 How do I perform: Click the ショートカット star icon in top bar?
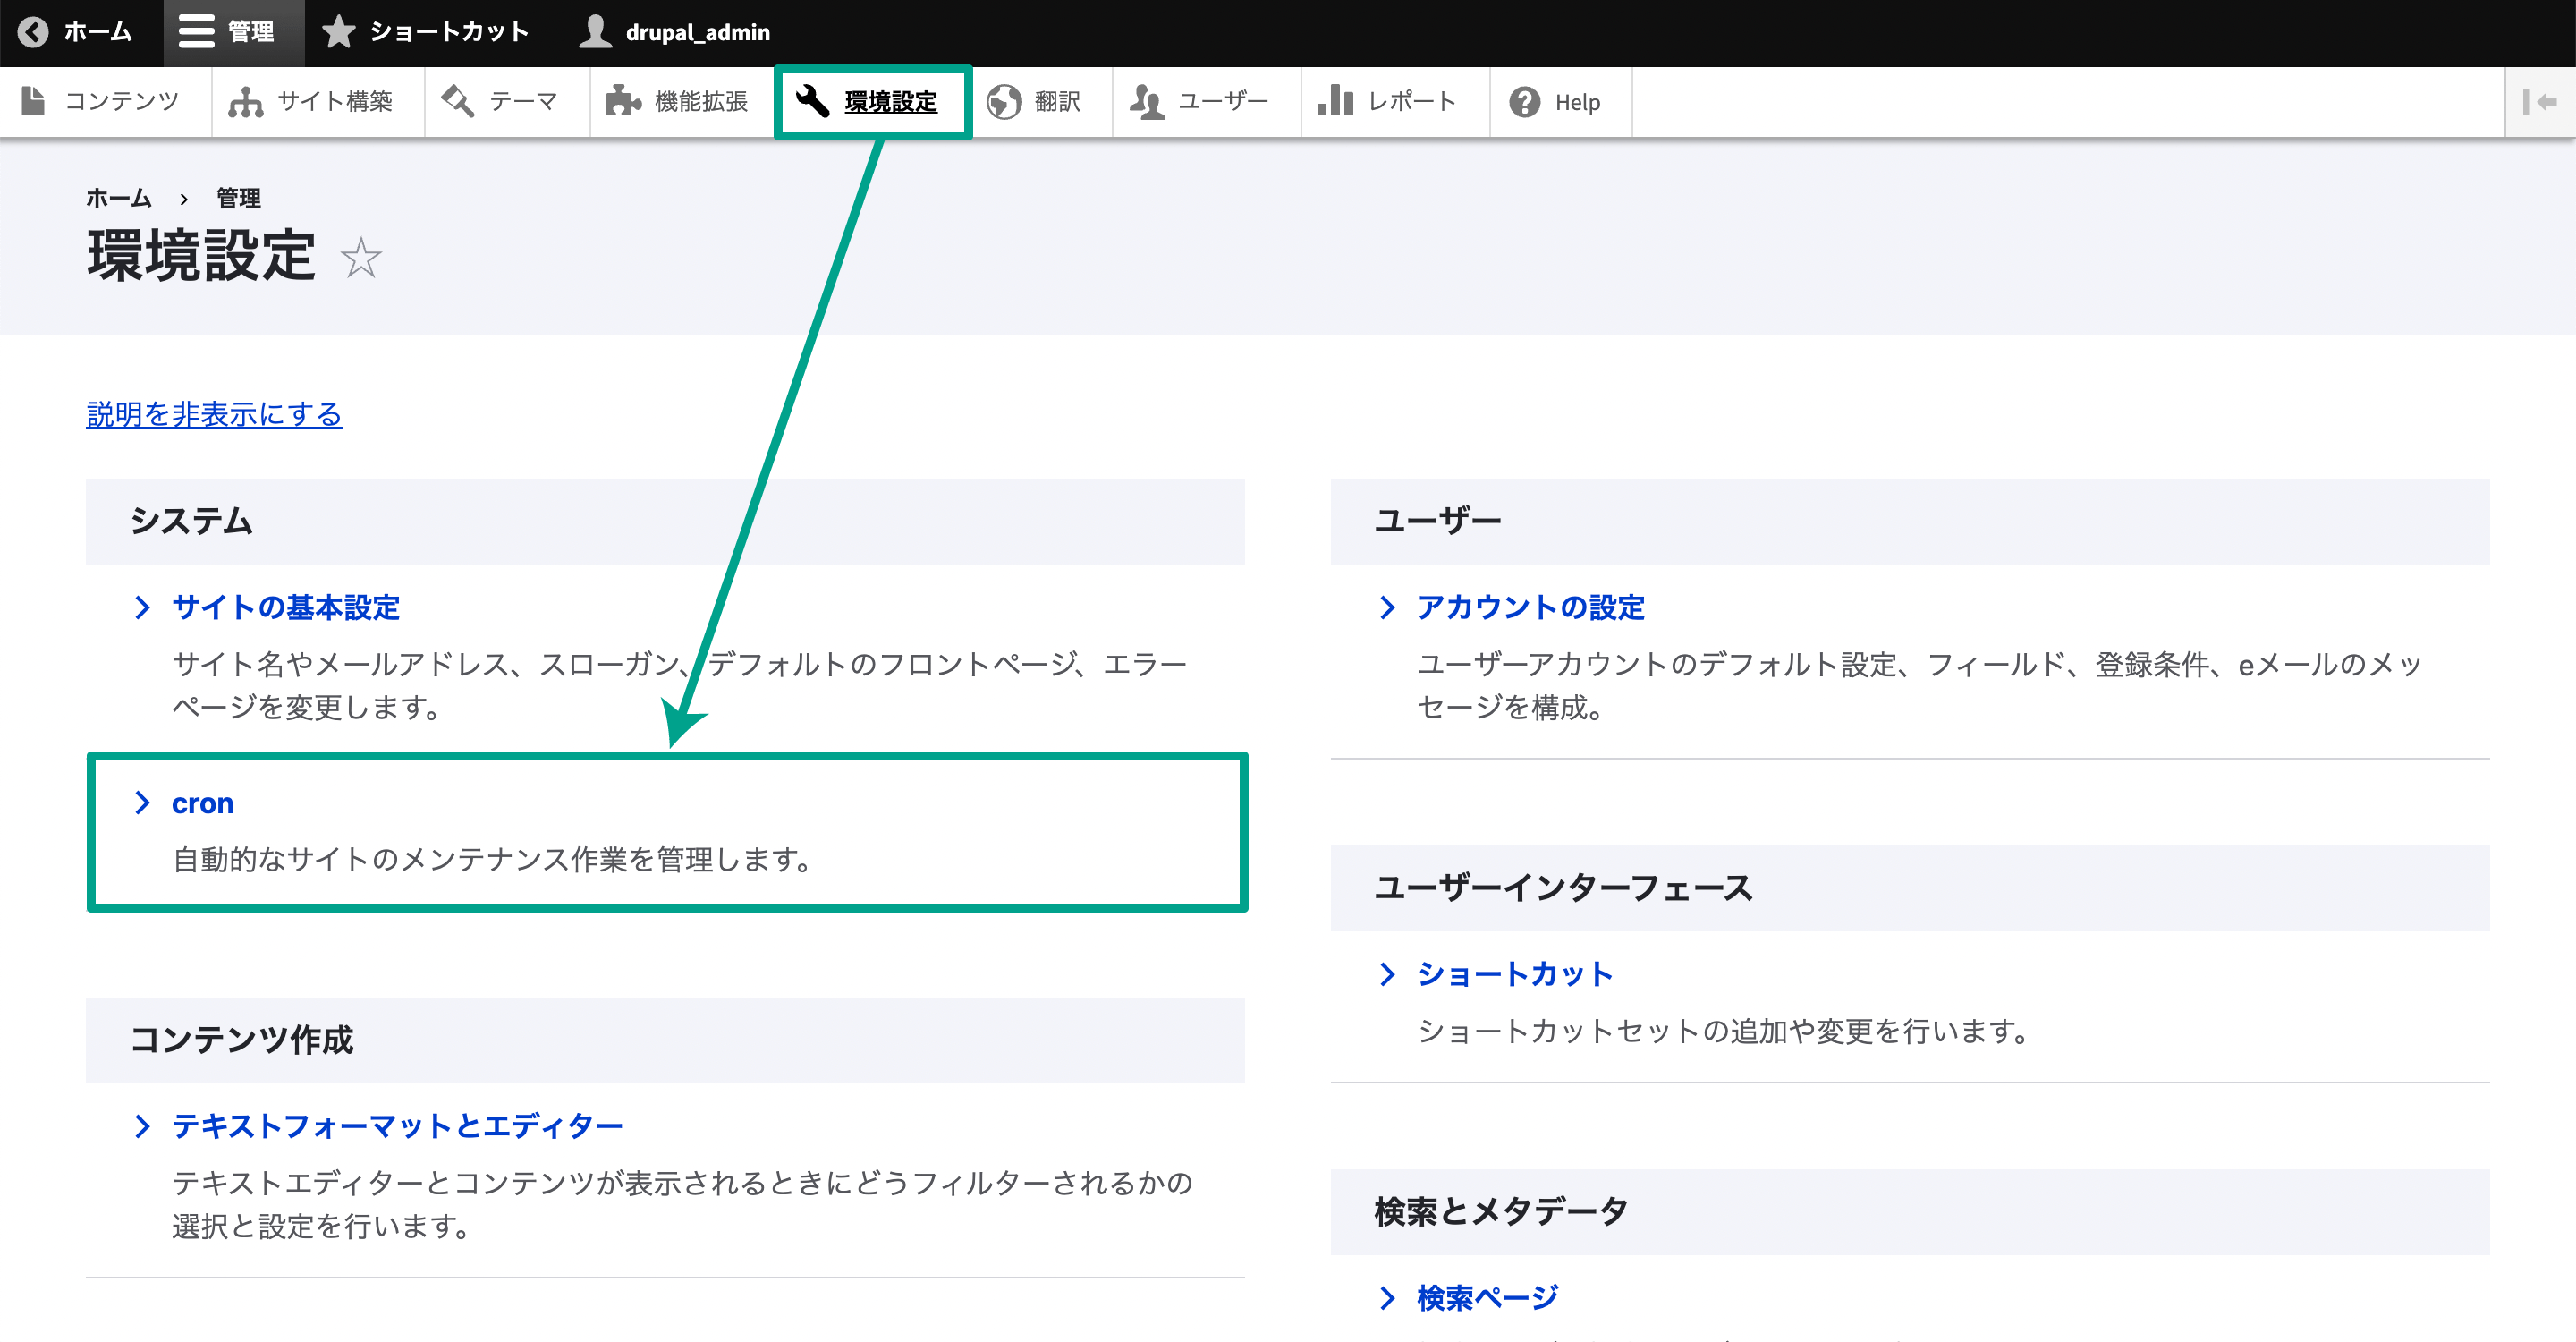[x=339, y=32]
